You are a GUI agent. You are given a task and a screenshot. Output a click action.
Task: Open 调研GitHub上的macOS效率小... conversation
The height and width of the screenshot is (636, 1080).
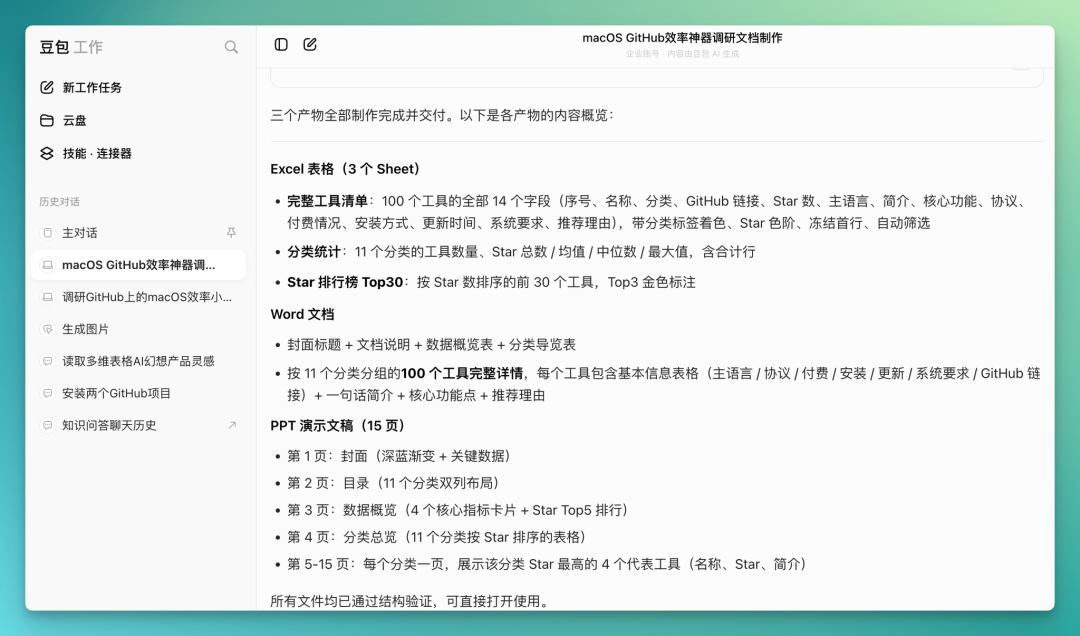coord(138,297)
